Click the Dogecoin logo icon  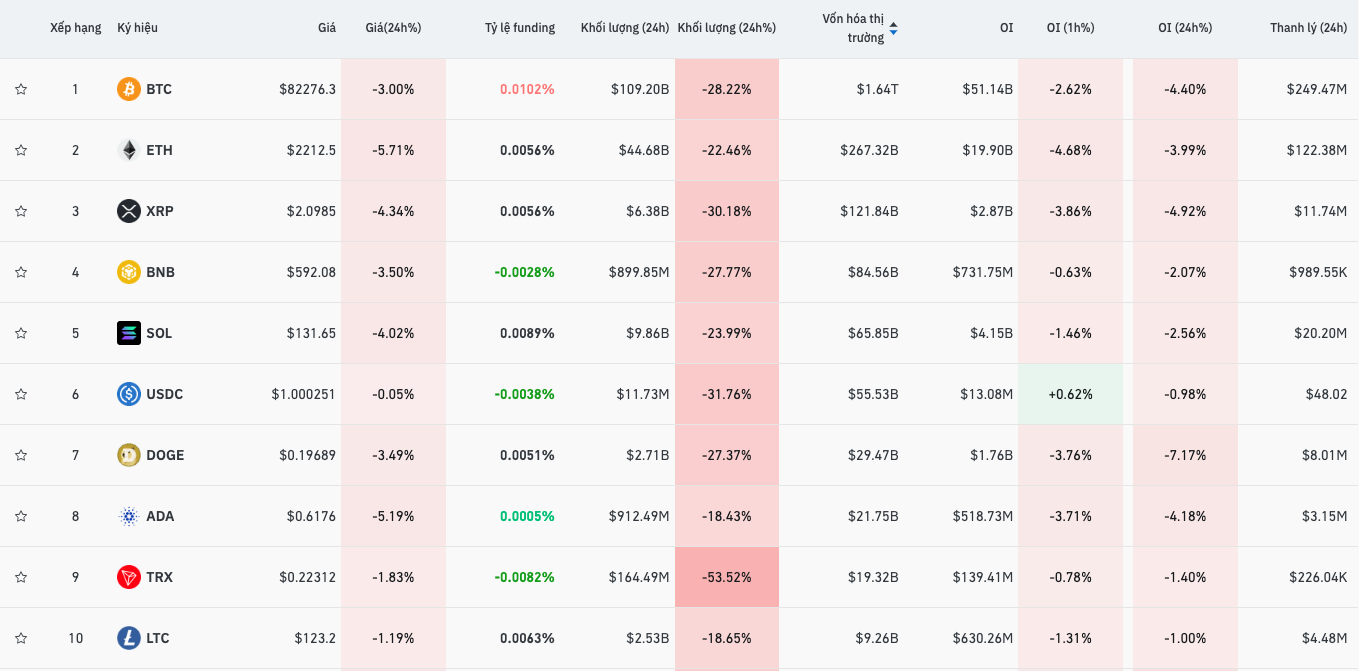(x=129, y=455)
